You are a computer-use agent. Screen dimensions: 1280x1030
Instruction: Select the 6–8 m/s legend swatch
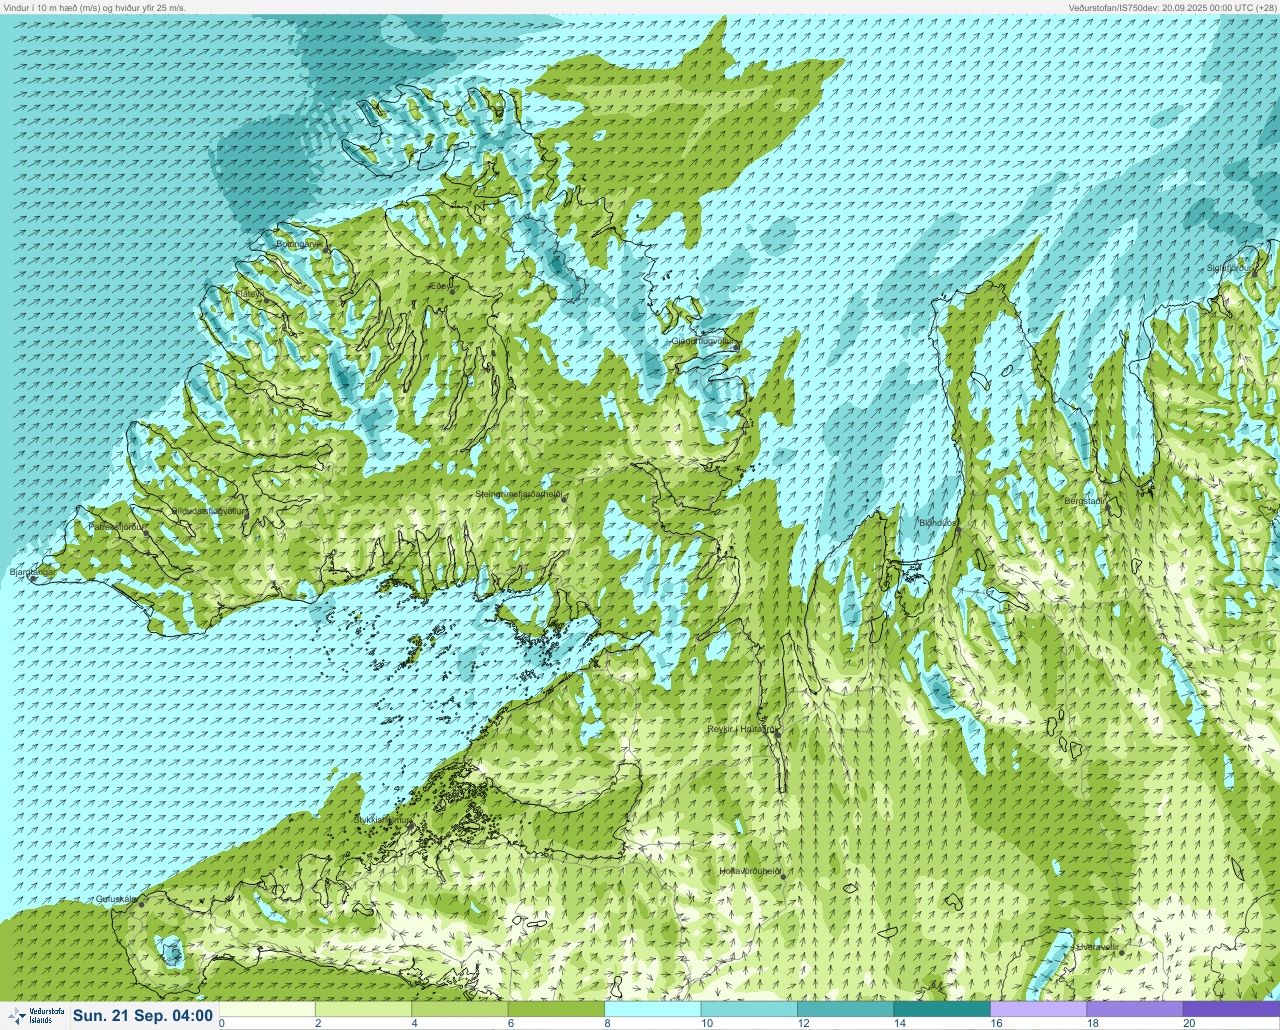tap(556, 1009)
